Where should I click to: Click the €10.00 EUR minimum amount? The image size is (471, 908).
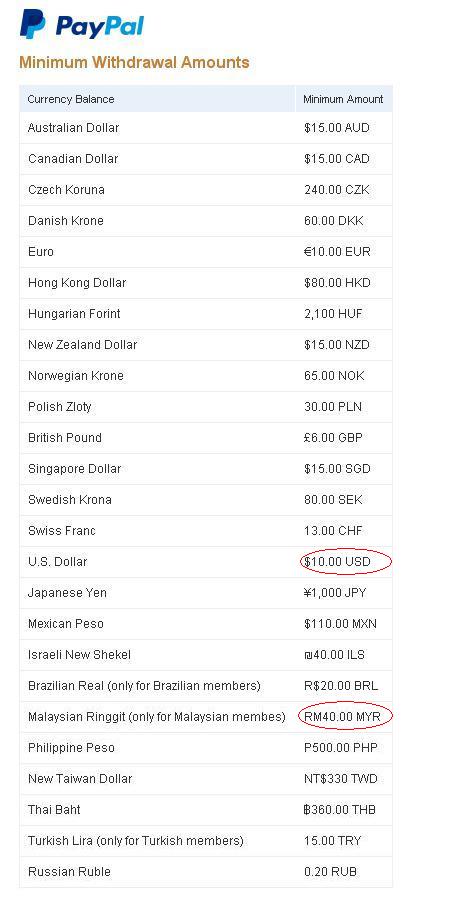click(337, 252)
